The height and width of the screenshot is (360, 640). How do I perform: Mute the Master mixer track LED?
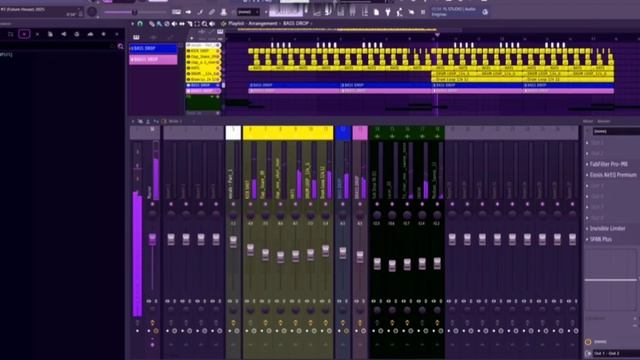coord(152,204)
